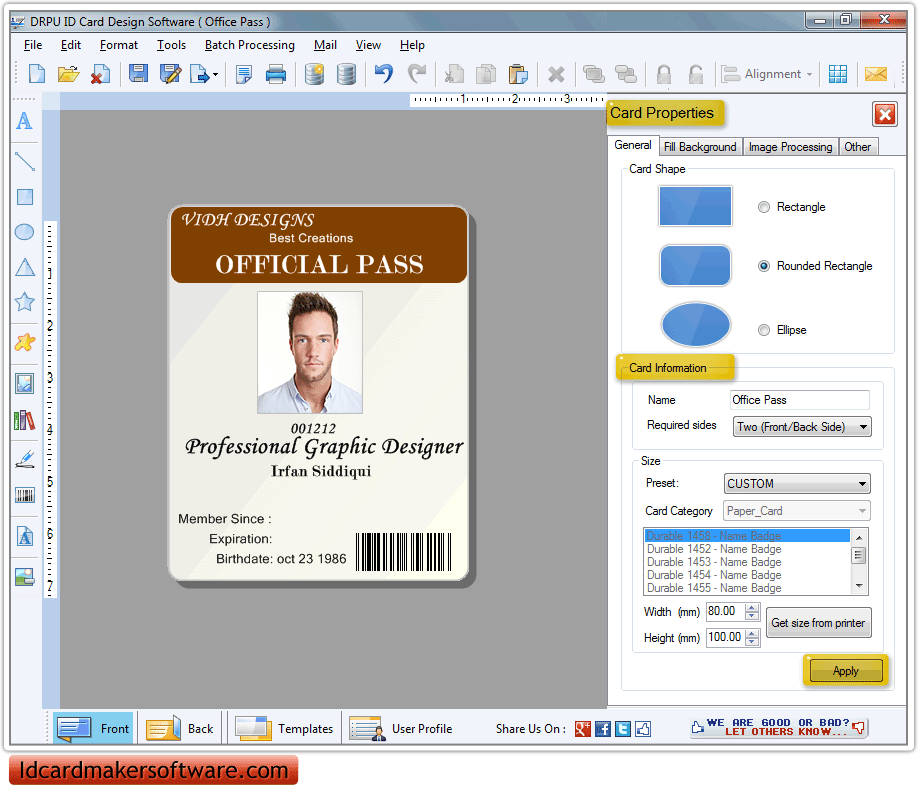The image size is (918, 785).
Task: Switch to the Back card side
Action: click(180, 729)
